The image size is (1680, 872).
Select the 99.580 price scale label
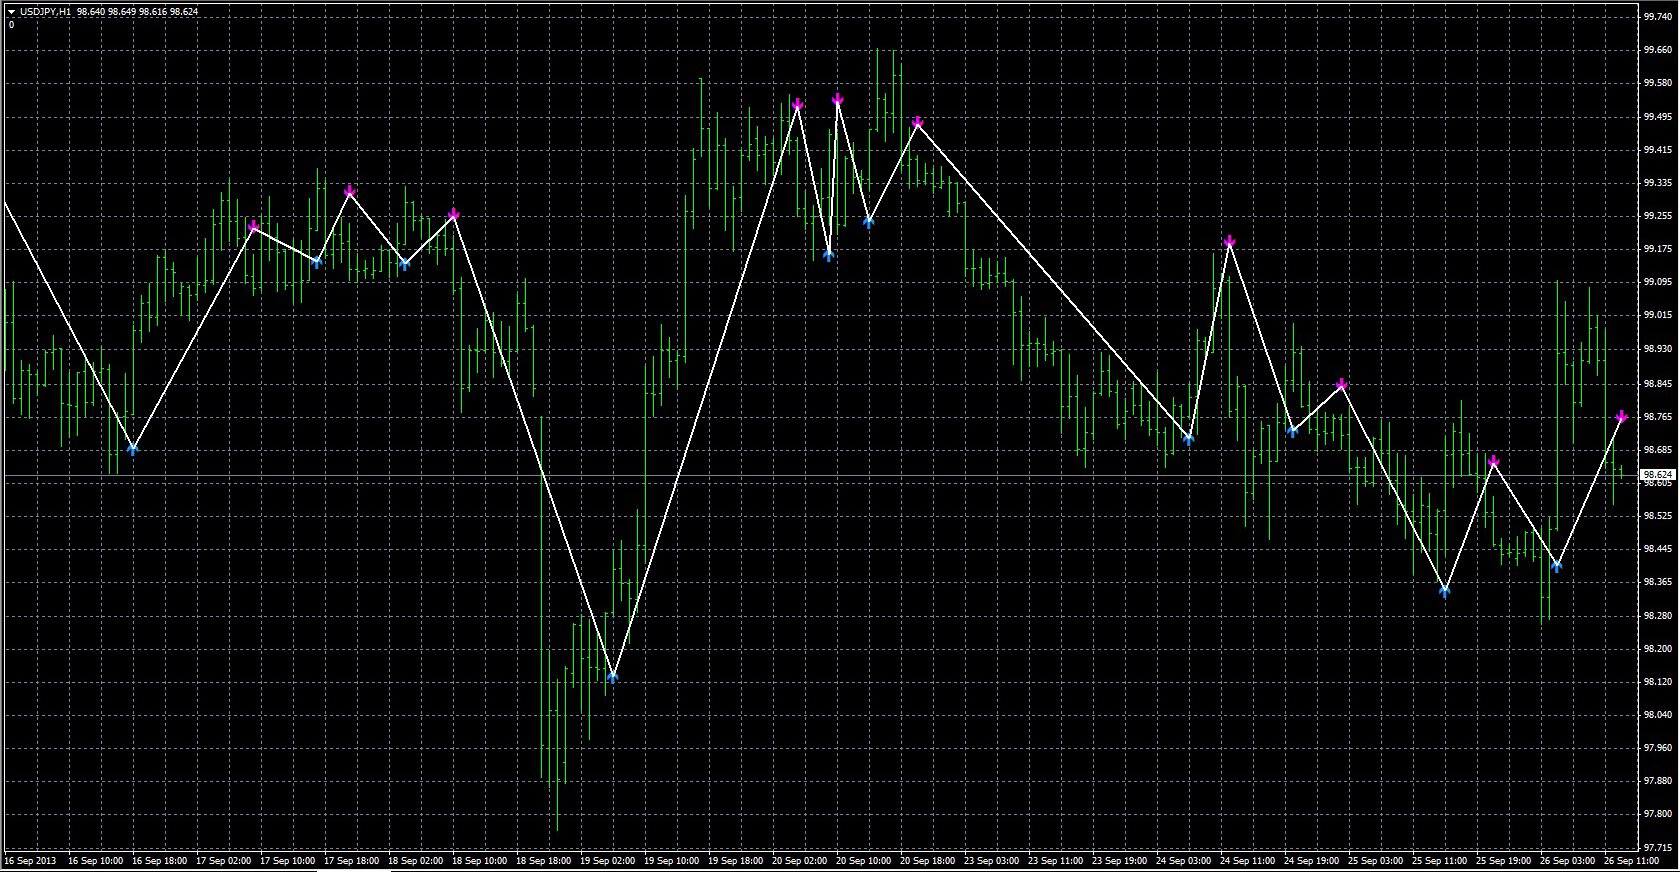(x=1657, y=83)
